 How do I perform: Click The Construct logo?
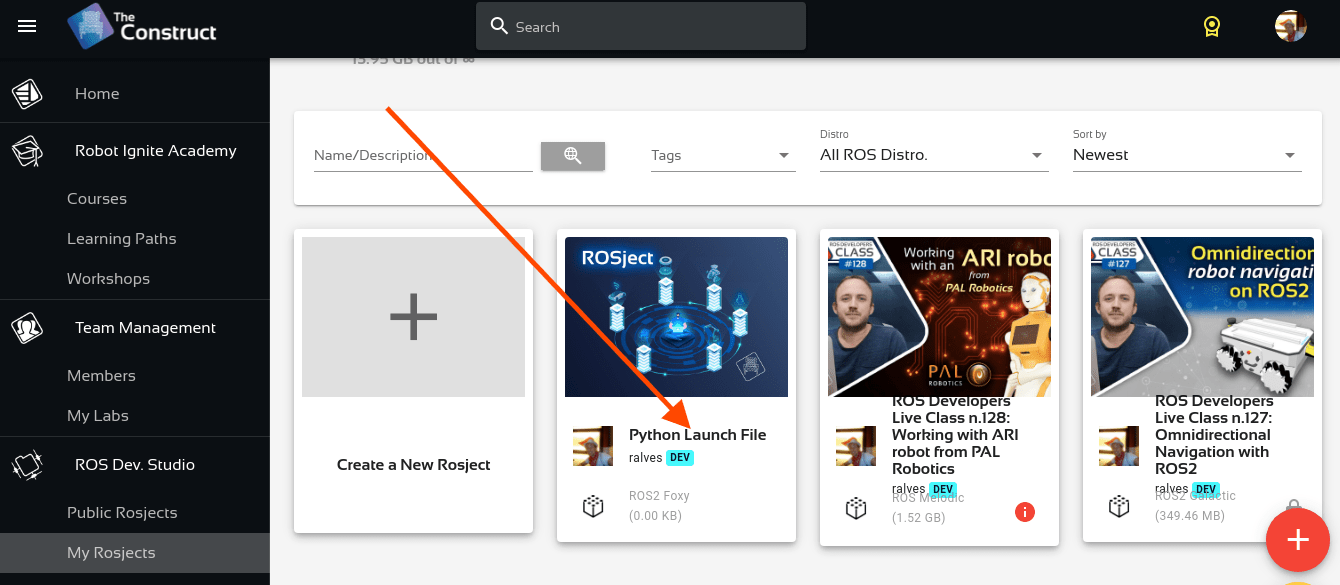[x=142, y=26]
